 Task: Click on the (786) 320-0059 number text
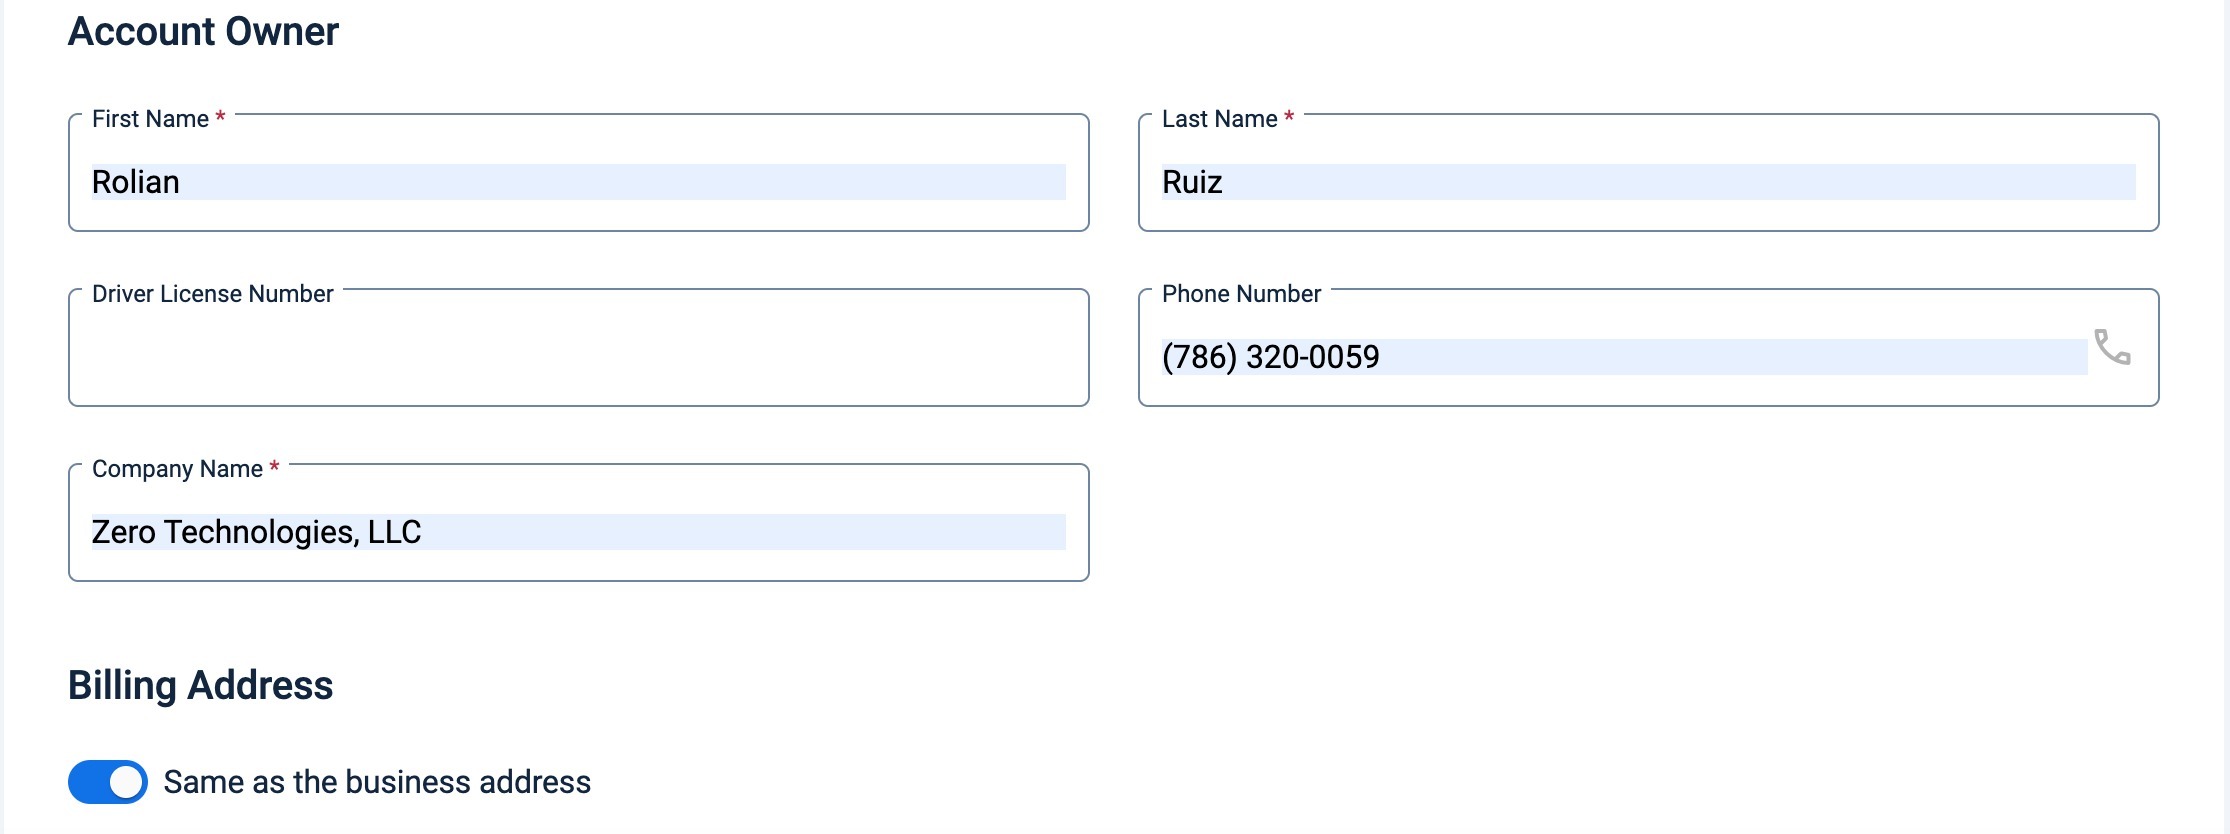(1270, 357)
